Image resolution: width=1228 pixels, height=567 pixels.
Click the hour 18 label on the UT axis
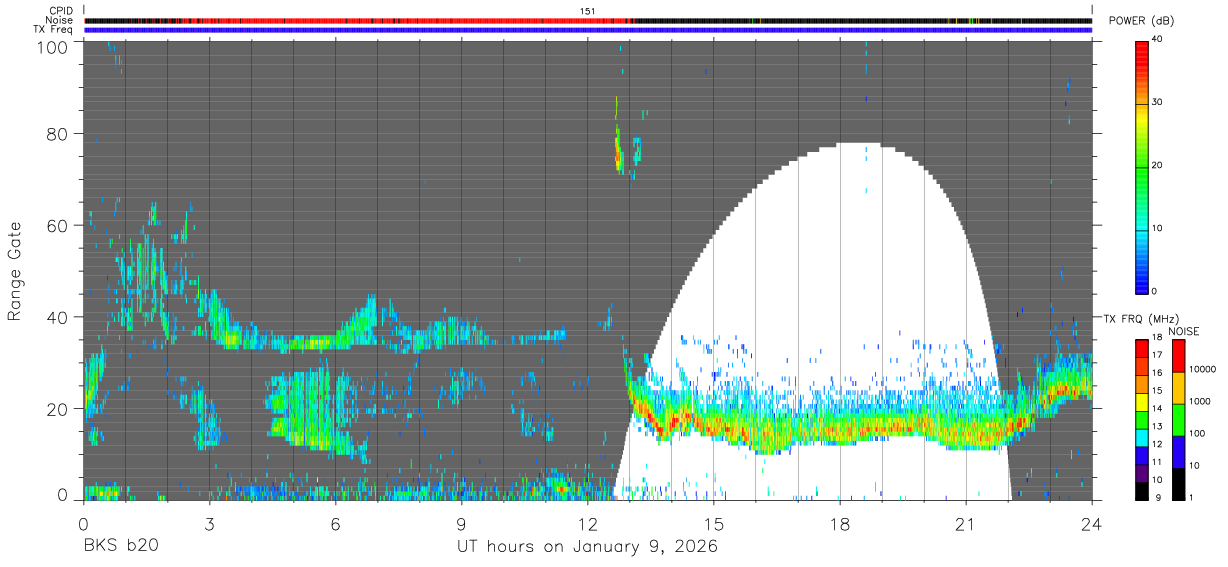(840, 524)
